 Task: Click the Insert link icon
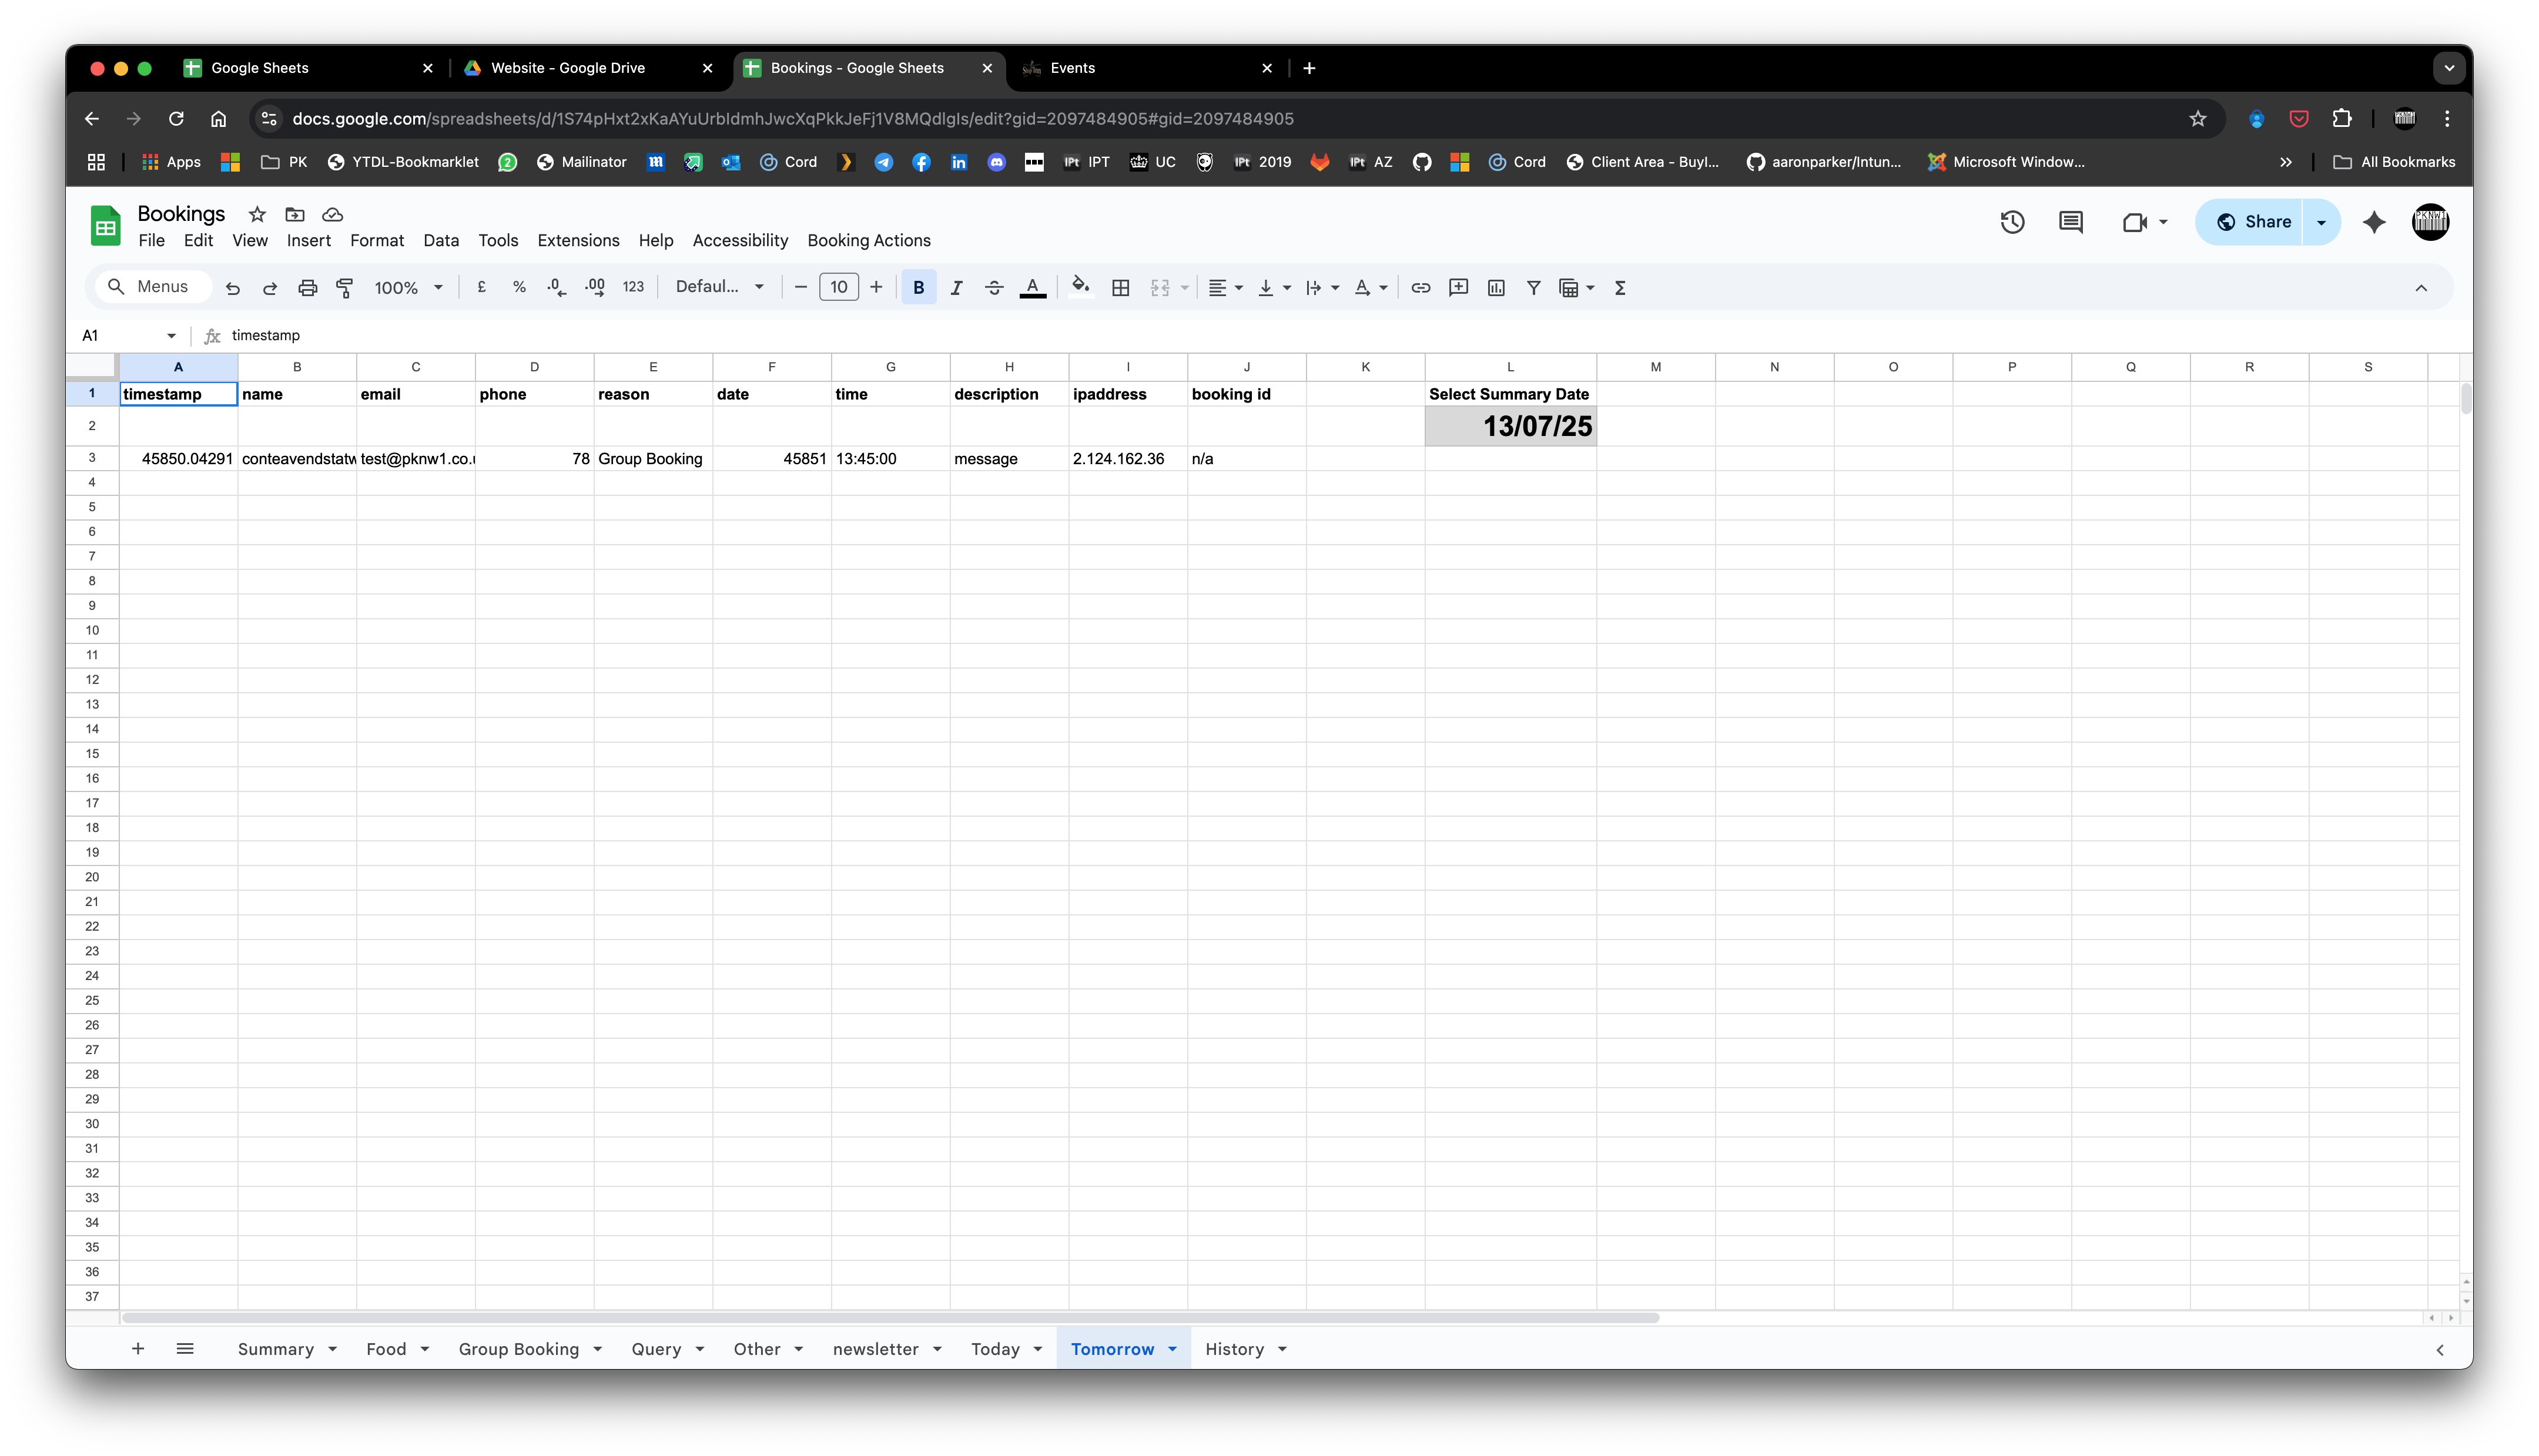point(1420,288)
